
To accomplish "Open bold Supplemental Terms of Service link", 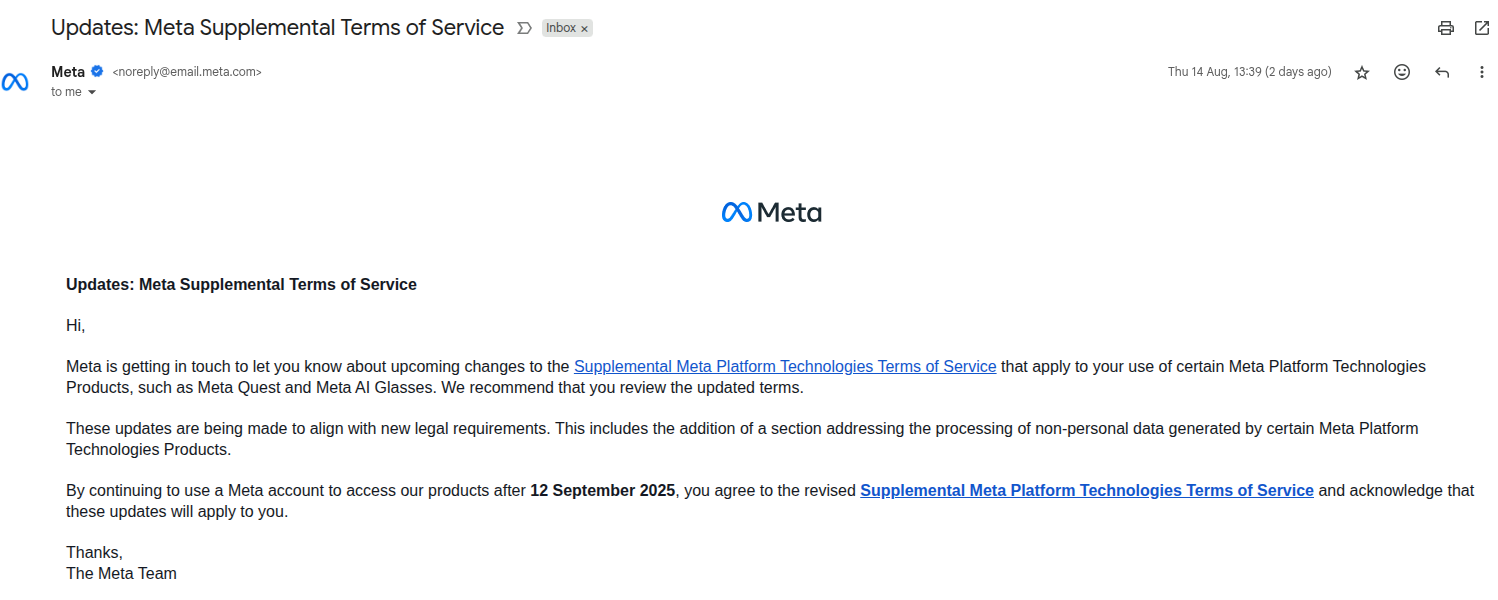I will click(x=1087, y=490).
